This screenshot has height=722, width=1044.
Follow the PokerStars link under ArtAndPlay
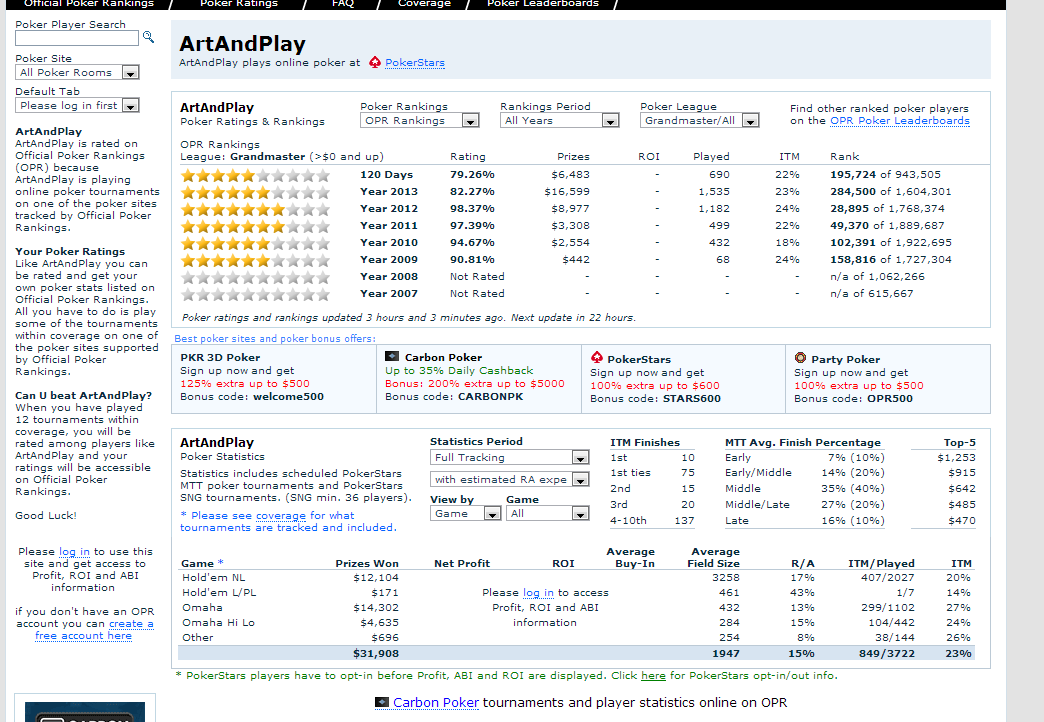click(415, 63)
